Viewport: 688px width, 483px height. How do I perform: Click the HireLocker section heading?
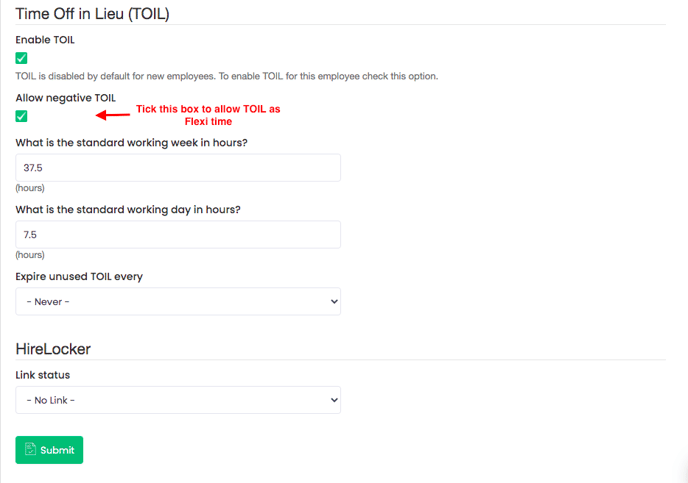[53, 349]
